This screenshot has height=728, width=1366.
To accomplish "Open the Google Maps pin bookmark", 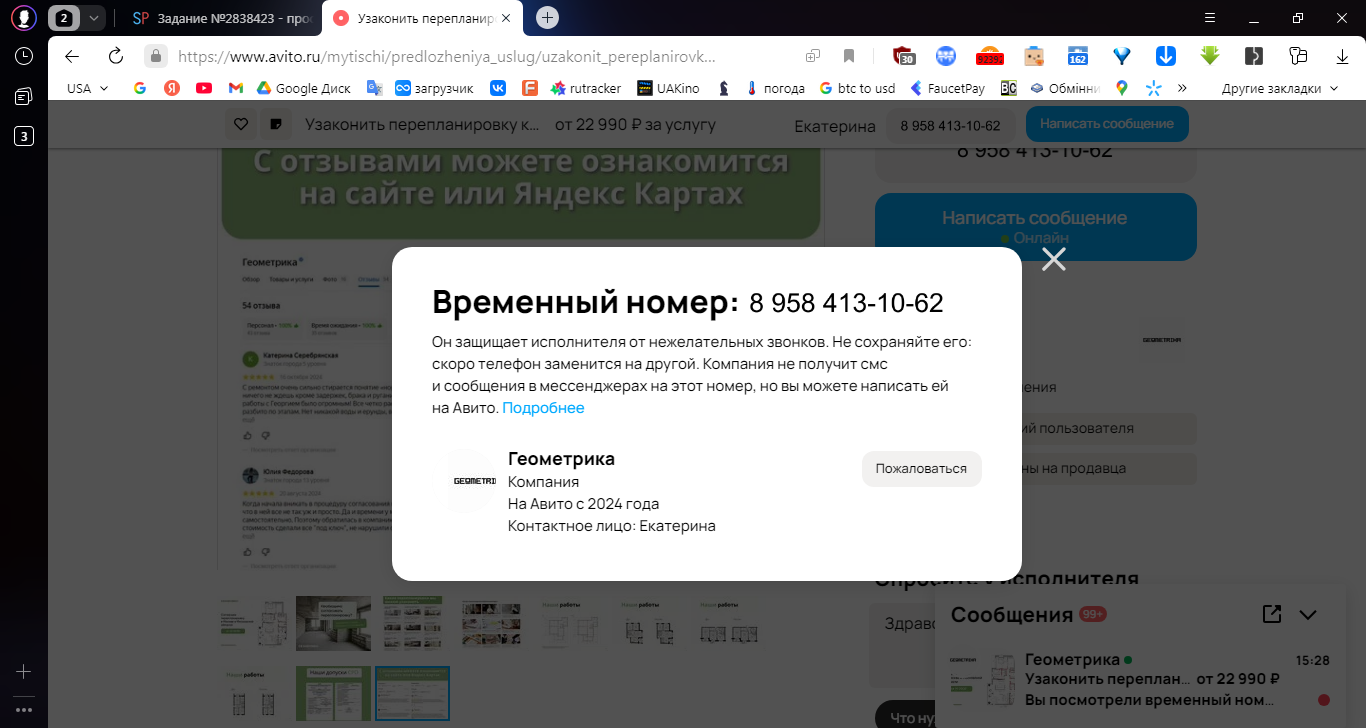I will click(x=1122, y=88).
